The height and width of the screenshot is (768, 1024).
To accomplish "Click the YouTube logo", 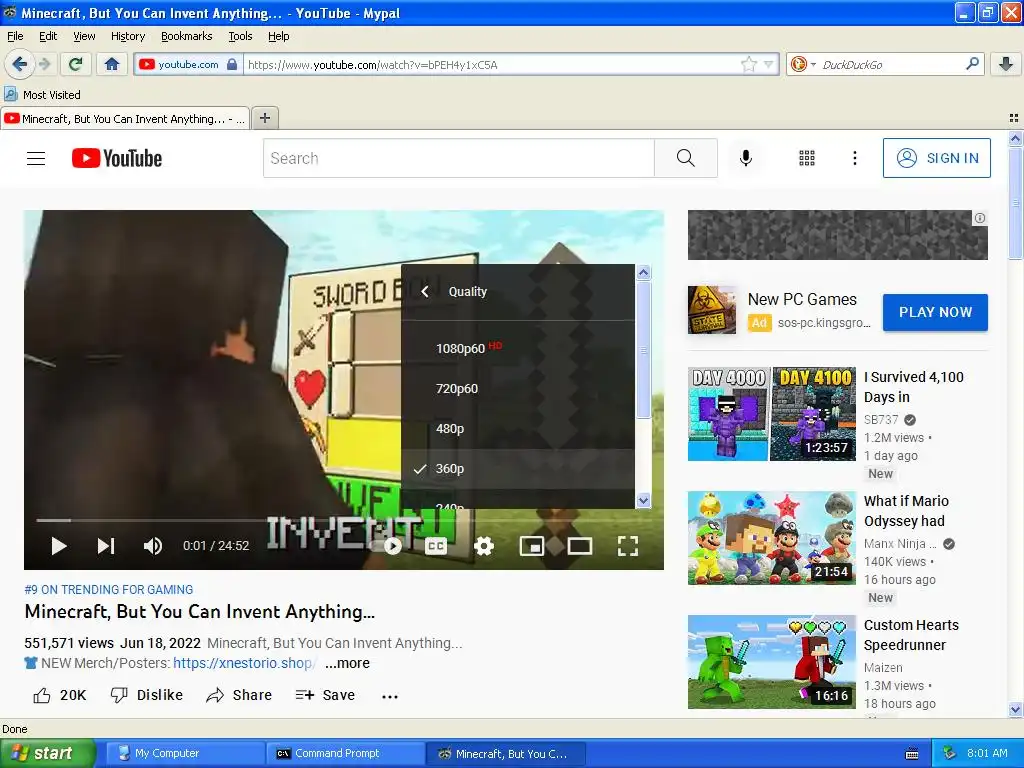I will [x=117, y=158].
